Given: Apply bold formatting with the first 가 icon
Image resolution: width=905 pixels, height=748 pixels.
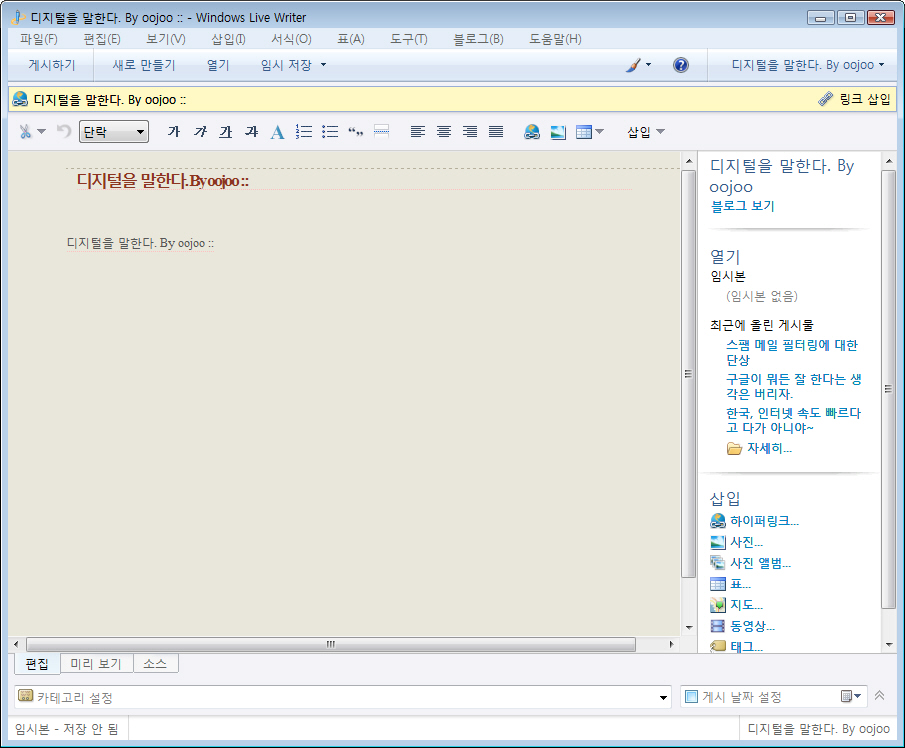Looking at the screenshot, I should pos(174,132).
